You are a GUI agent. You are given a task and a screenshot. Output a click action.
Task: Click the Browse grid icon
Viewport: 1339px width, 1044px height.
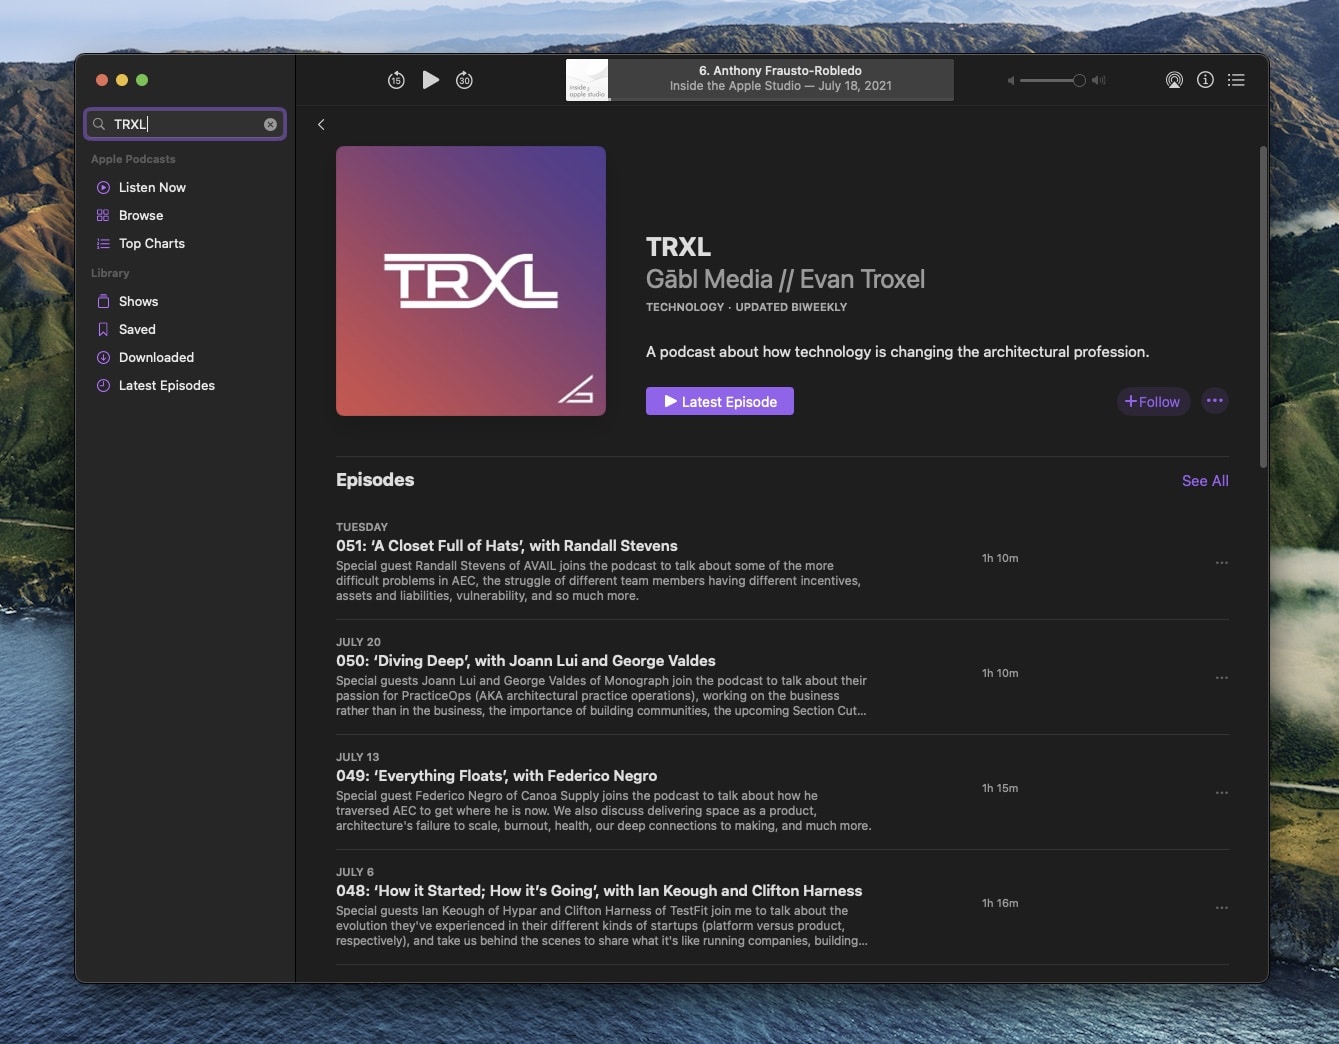click(103, 215)
